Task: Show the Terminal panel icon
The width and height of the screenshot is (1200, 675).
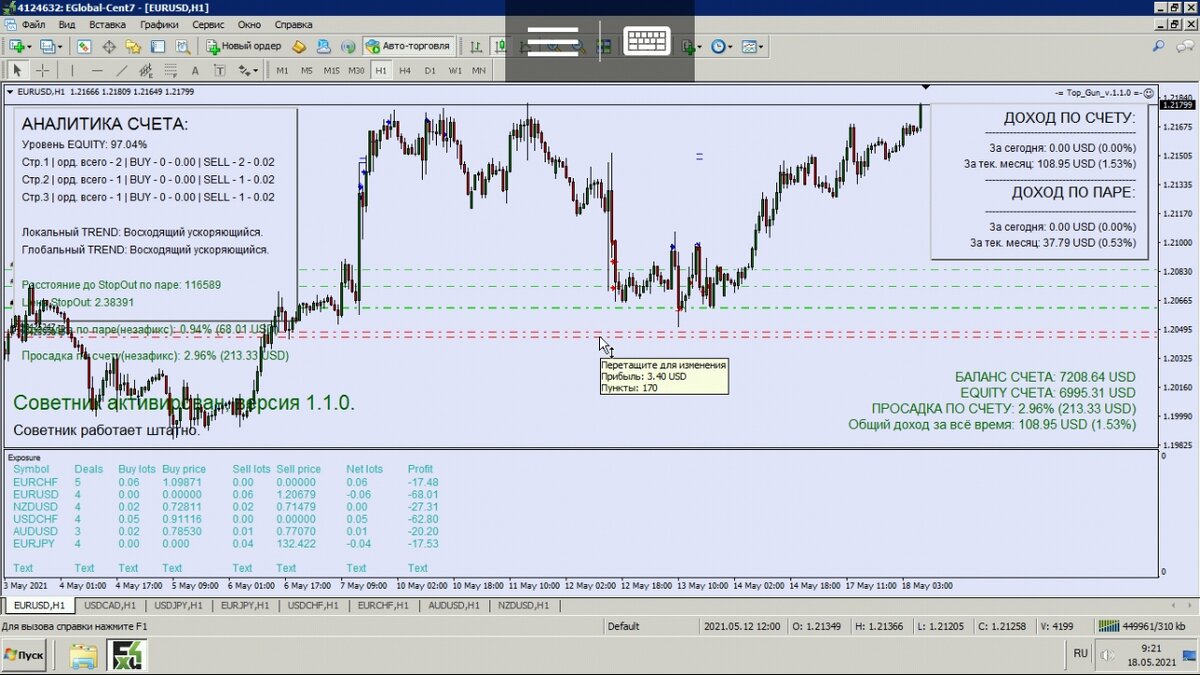Action: point(158,46)
